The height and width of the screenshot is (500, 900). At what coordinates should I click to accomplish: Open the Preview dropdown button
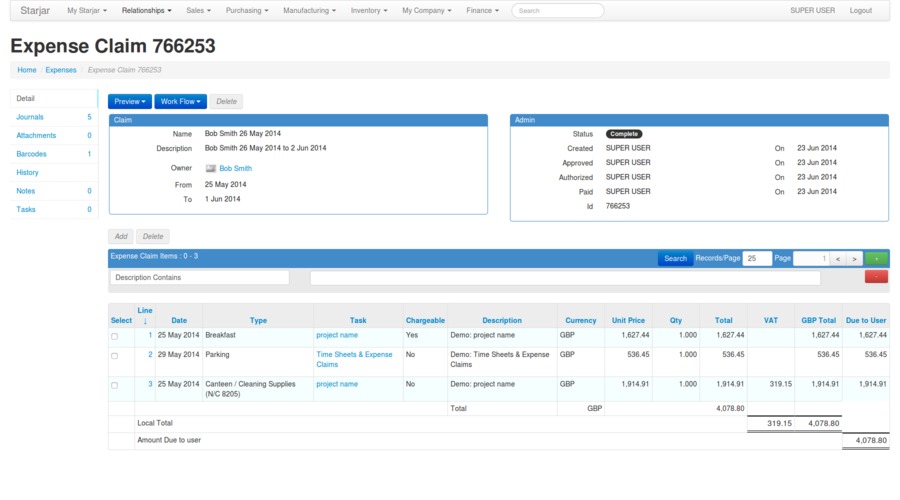click(x=130, y=101)
